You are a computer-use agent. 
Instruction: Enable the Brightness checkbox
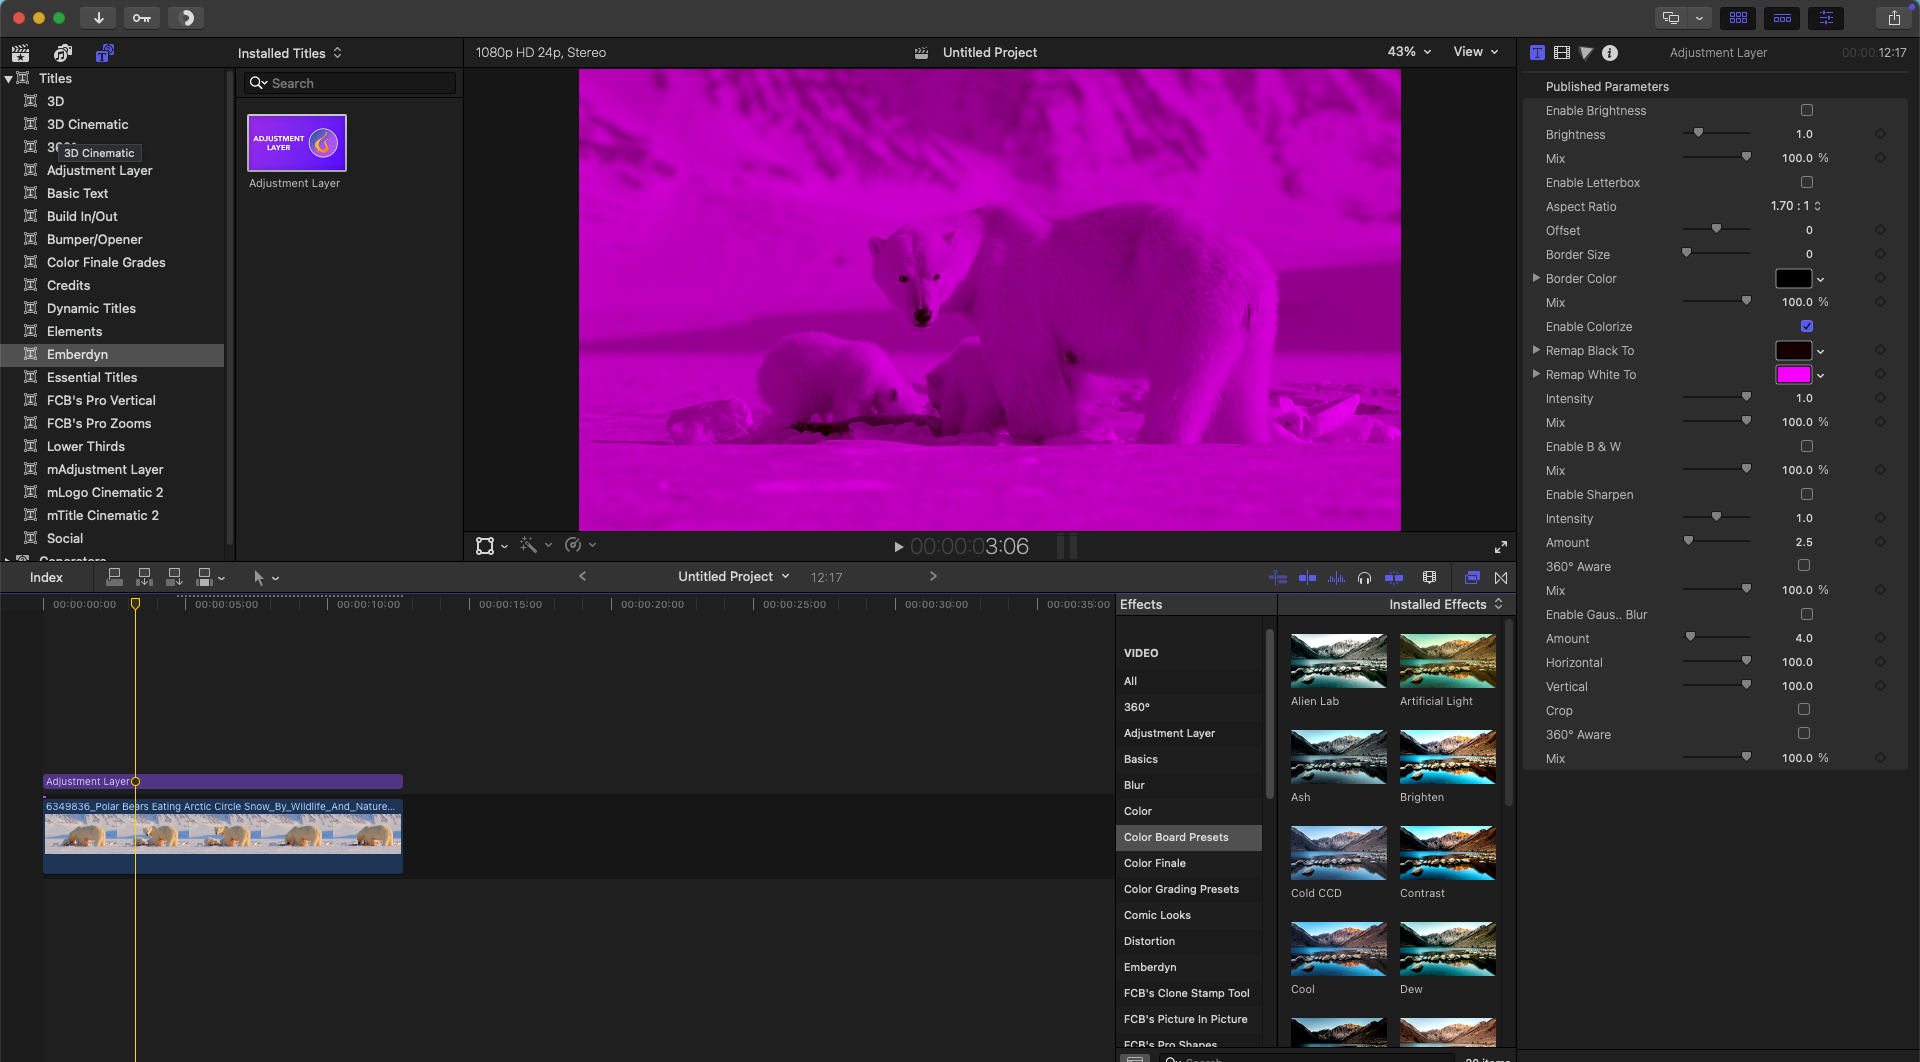[1806, 111]
